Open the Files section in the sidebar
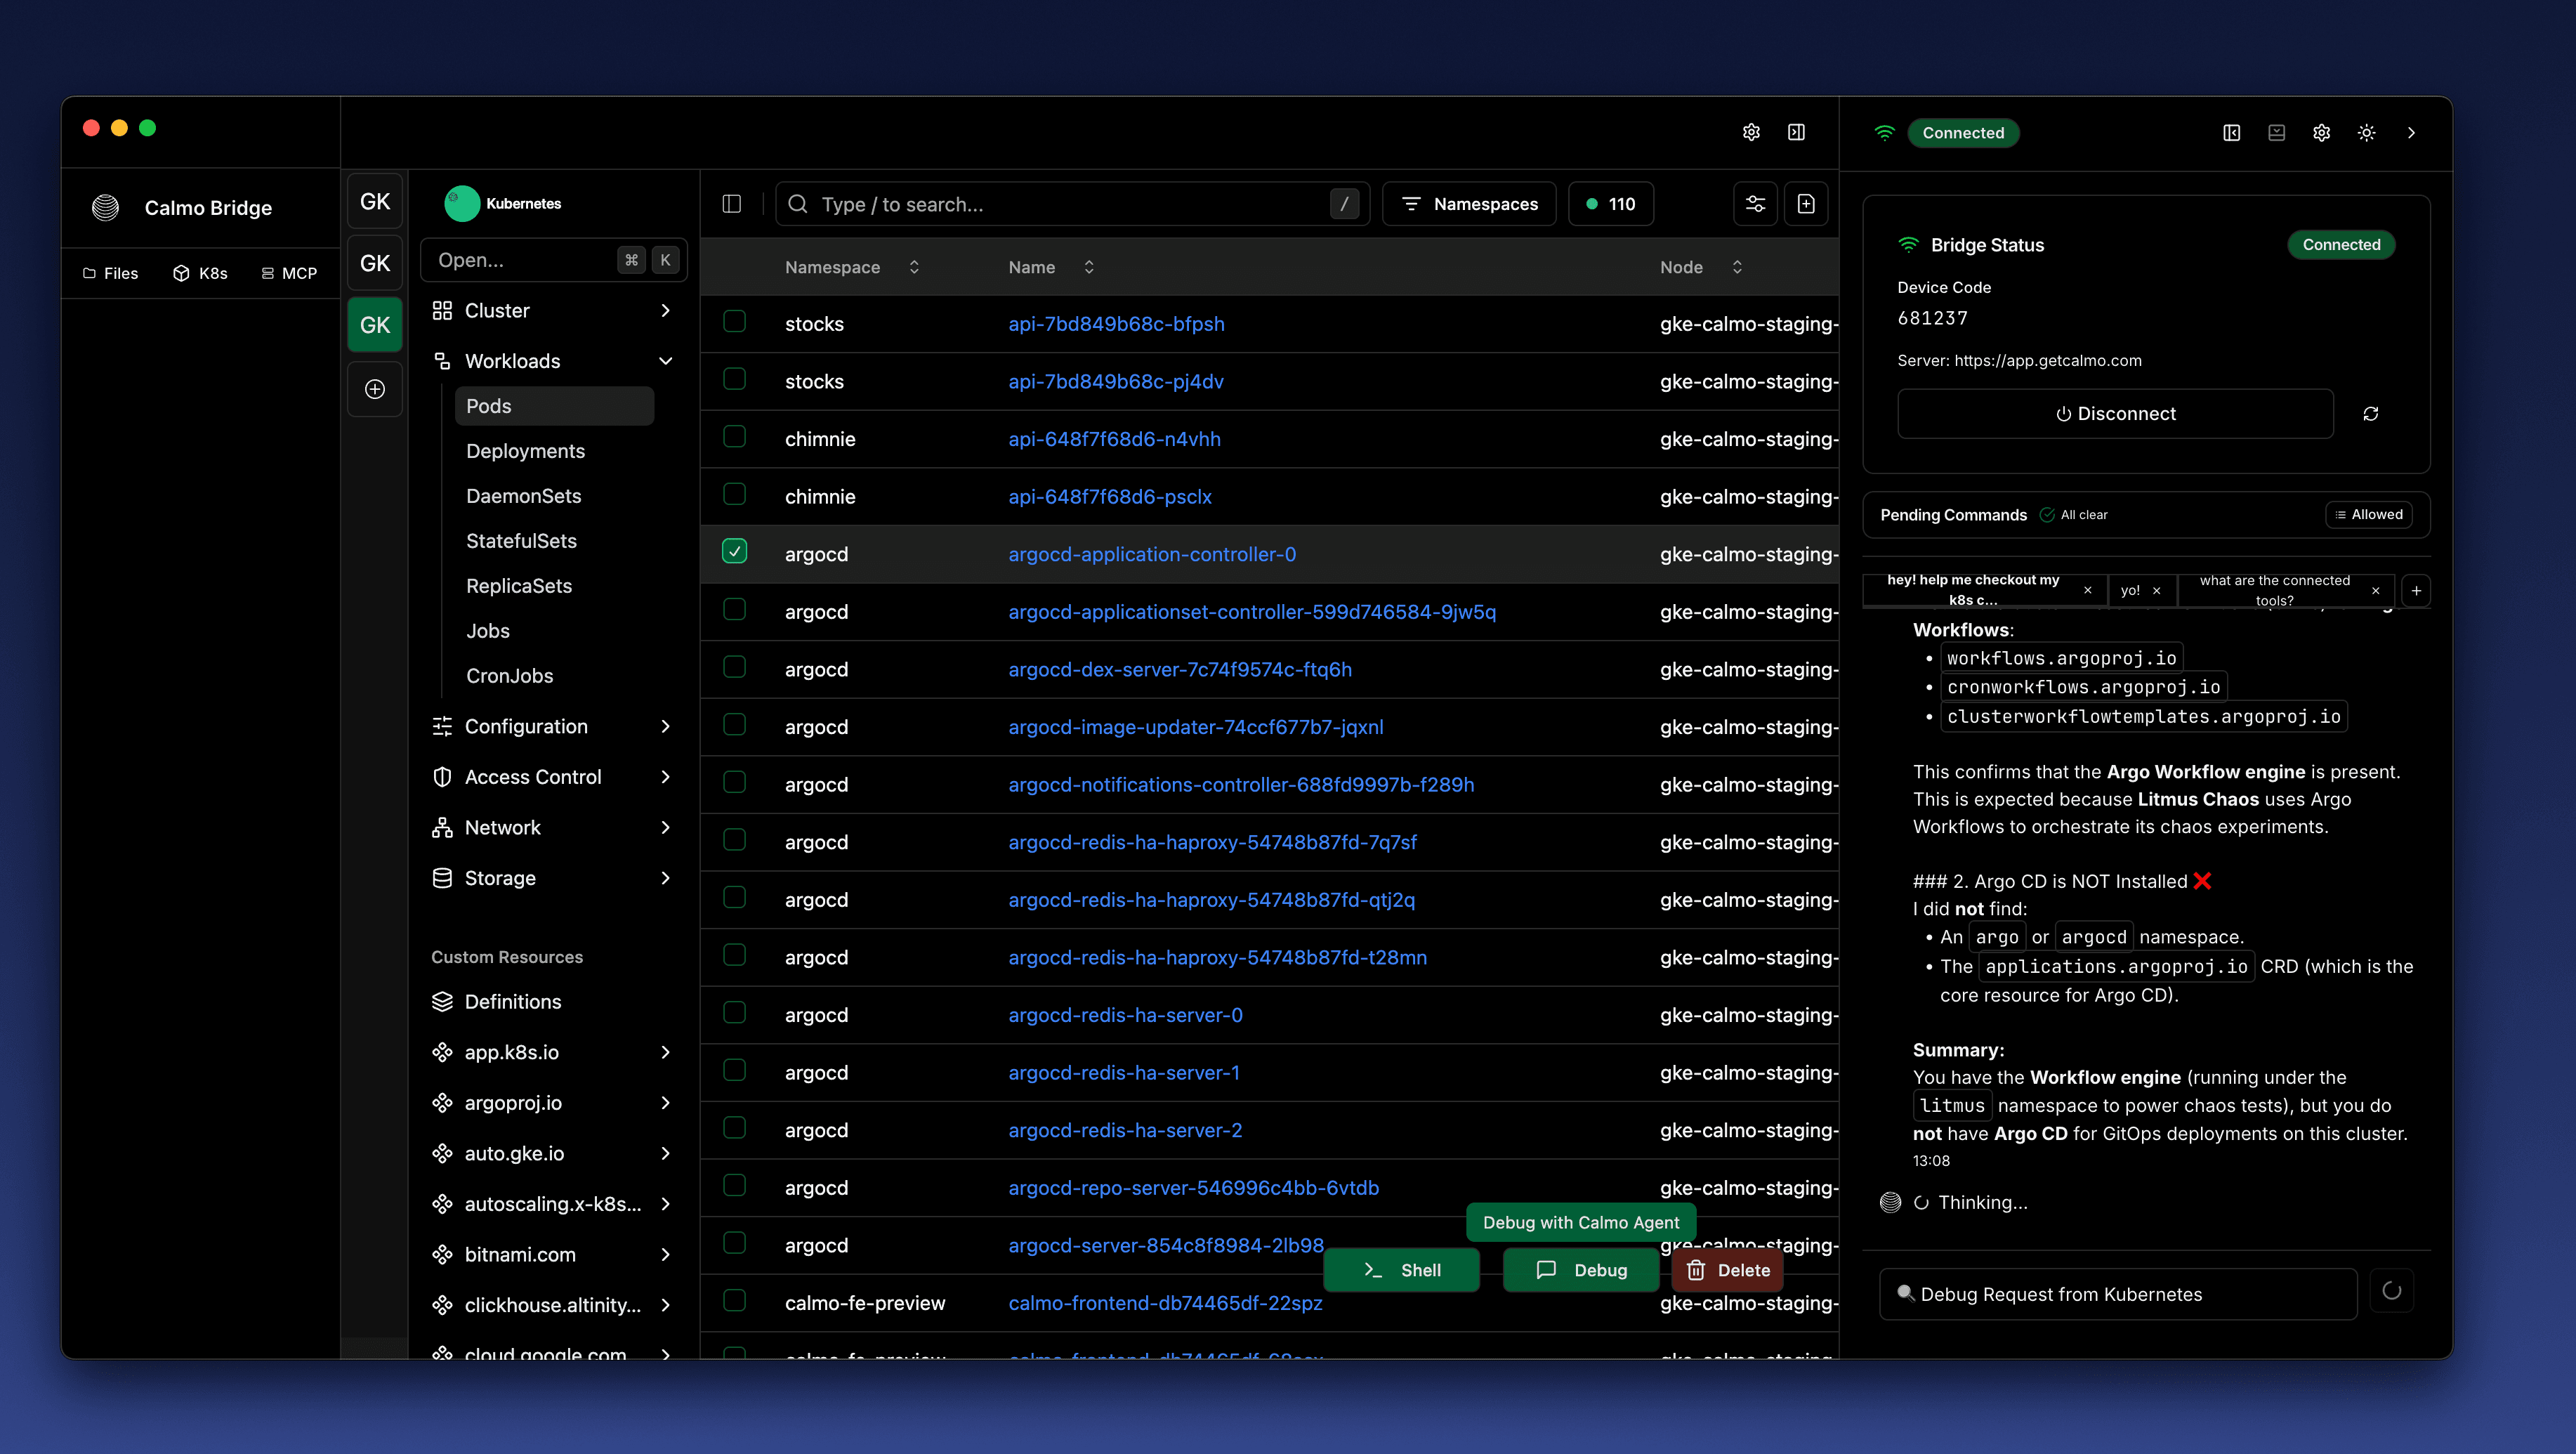The height and width of the screenshot is (1454, 2576). [x=110, y=273]
